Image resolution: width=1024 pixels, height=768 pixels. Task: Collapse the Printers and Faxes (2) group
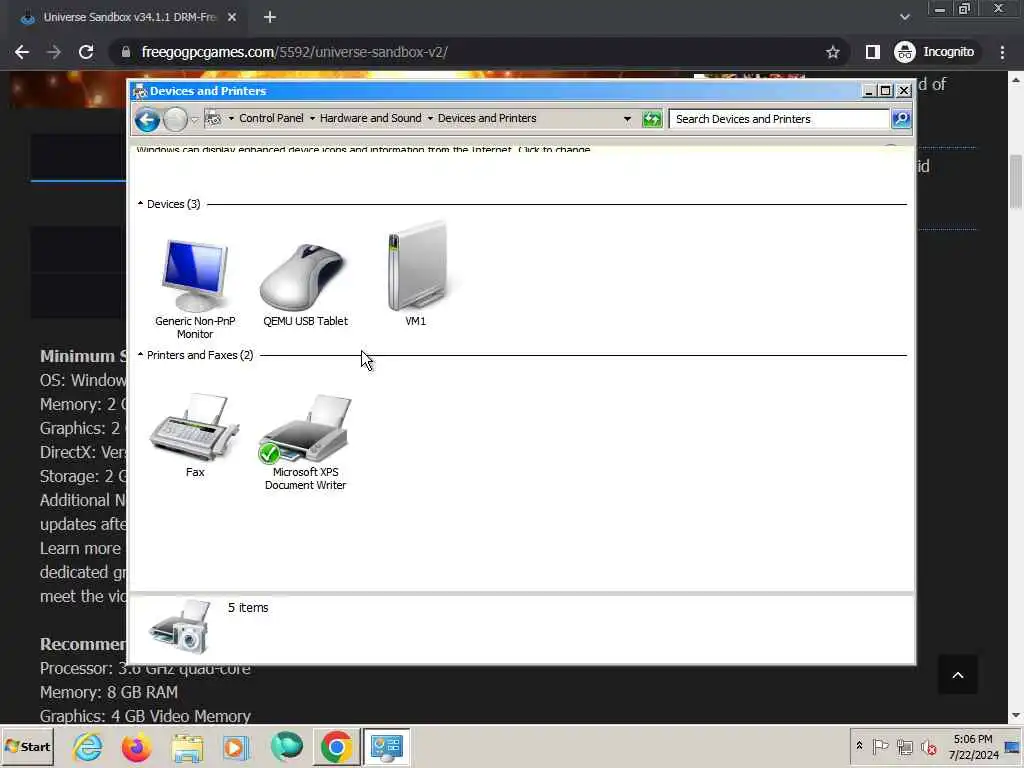[x=140, y=355]
